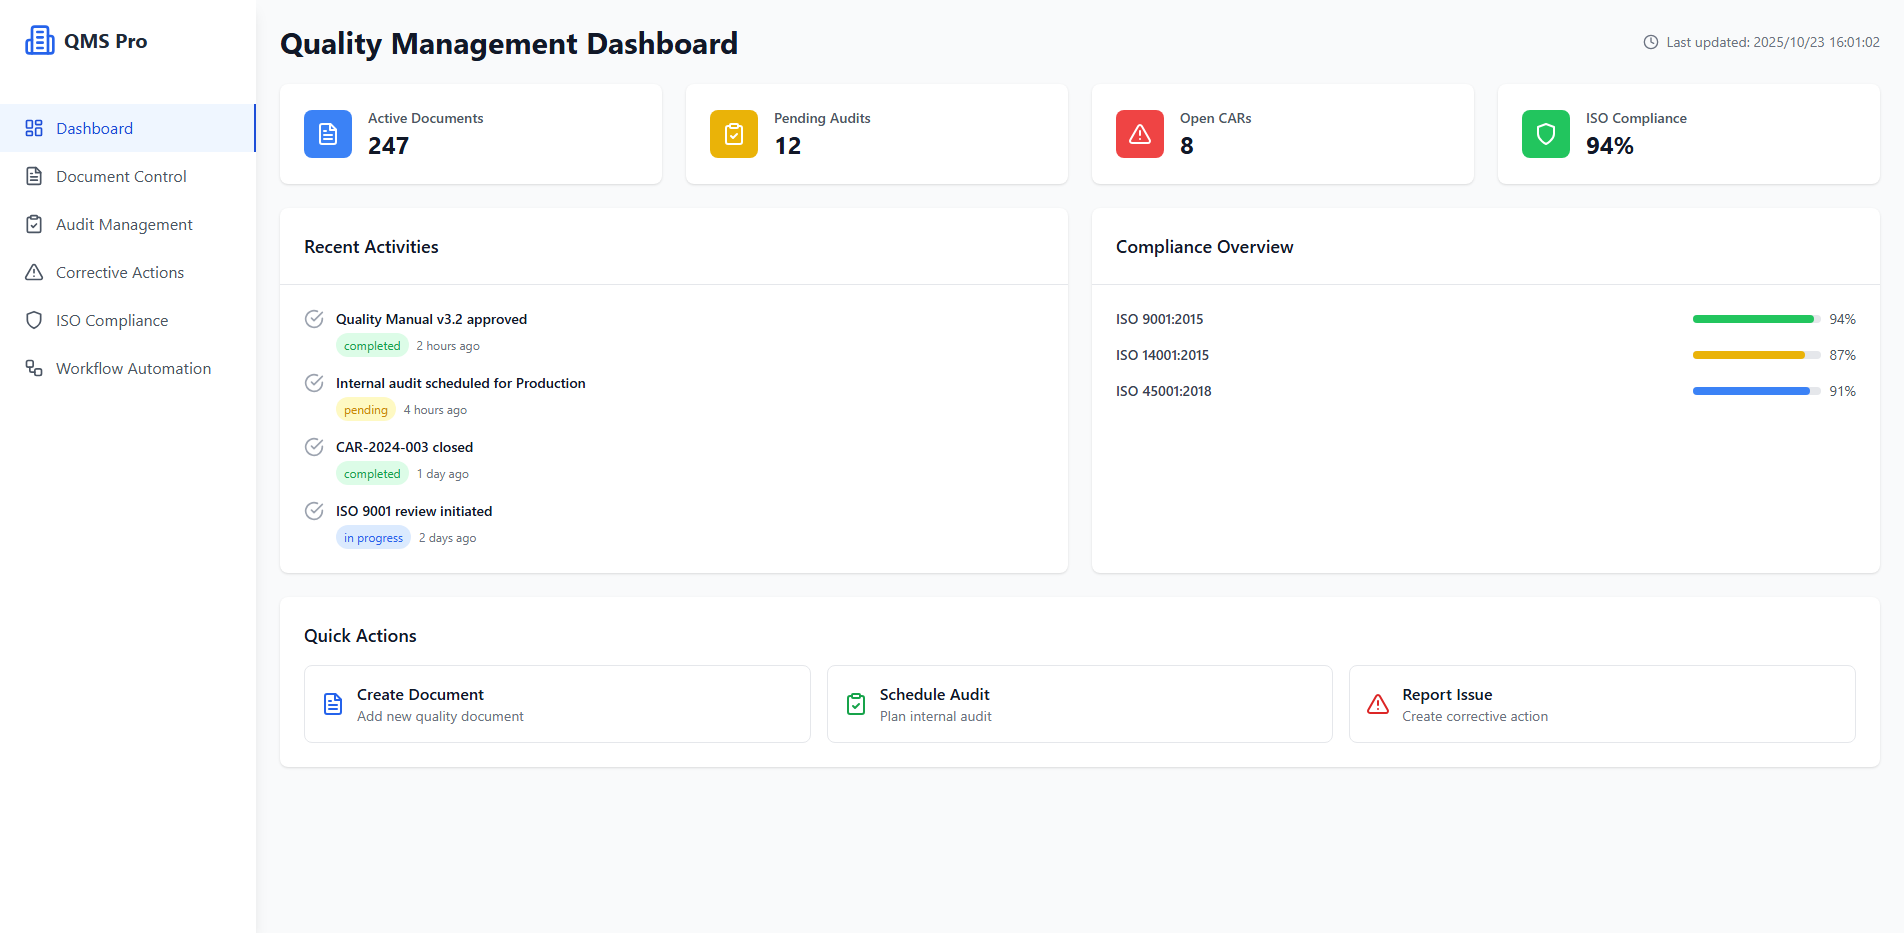The image size is (1904, 933).
Task: Click the in progress status badge
Action: click(x=373, y=538)
